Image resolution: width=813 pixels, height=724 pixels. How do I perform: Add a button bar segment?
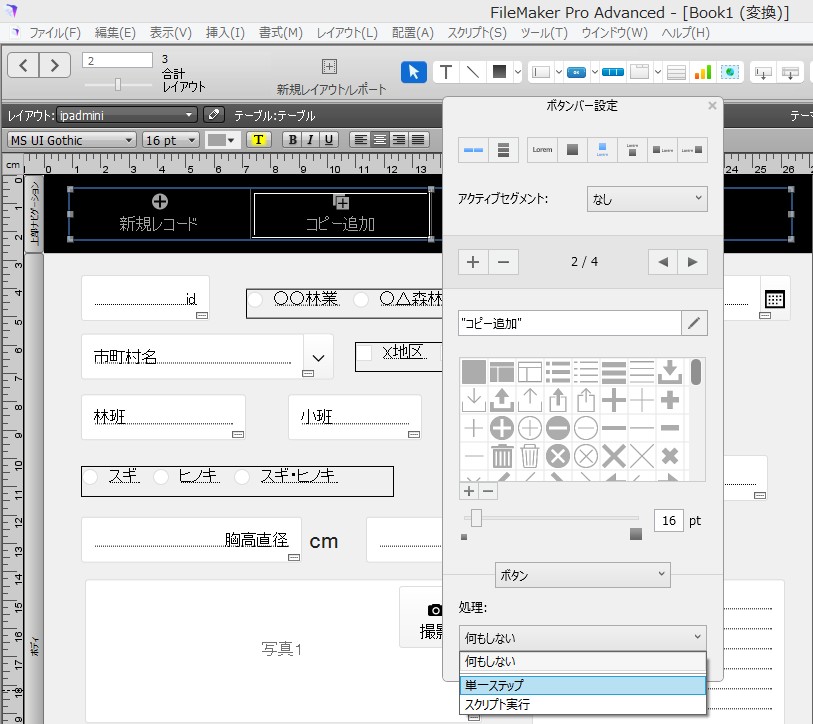[x=473, y=262]
